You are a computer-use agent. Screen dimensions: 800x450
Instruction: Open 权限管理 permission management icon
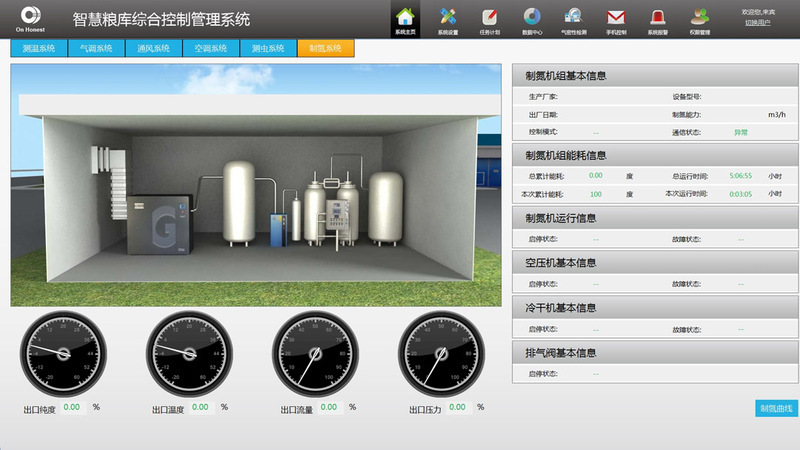coord(701,19)
